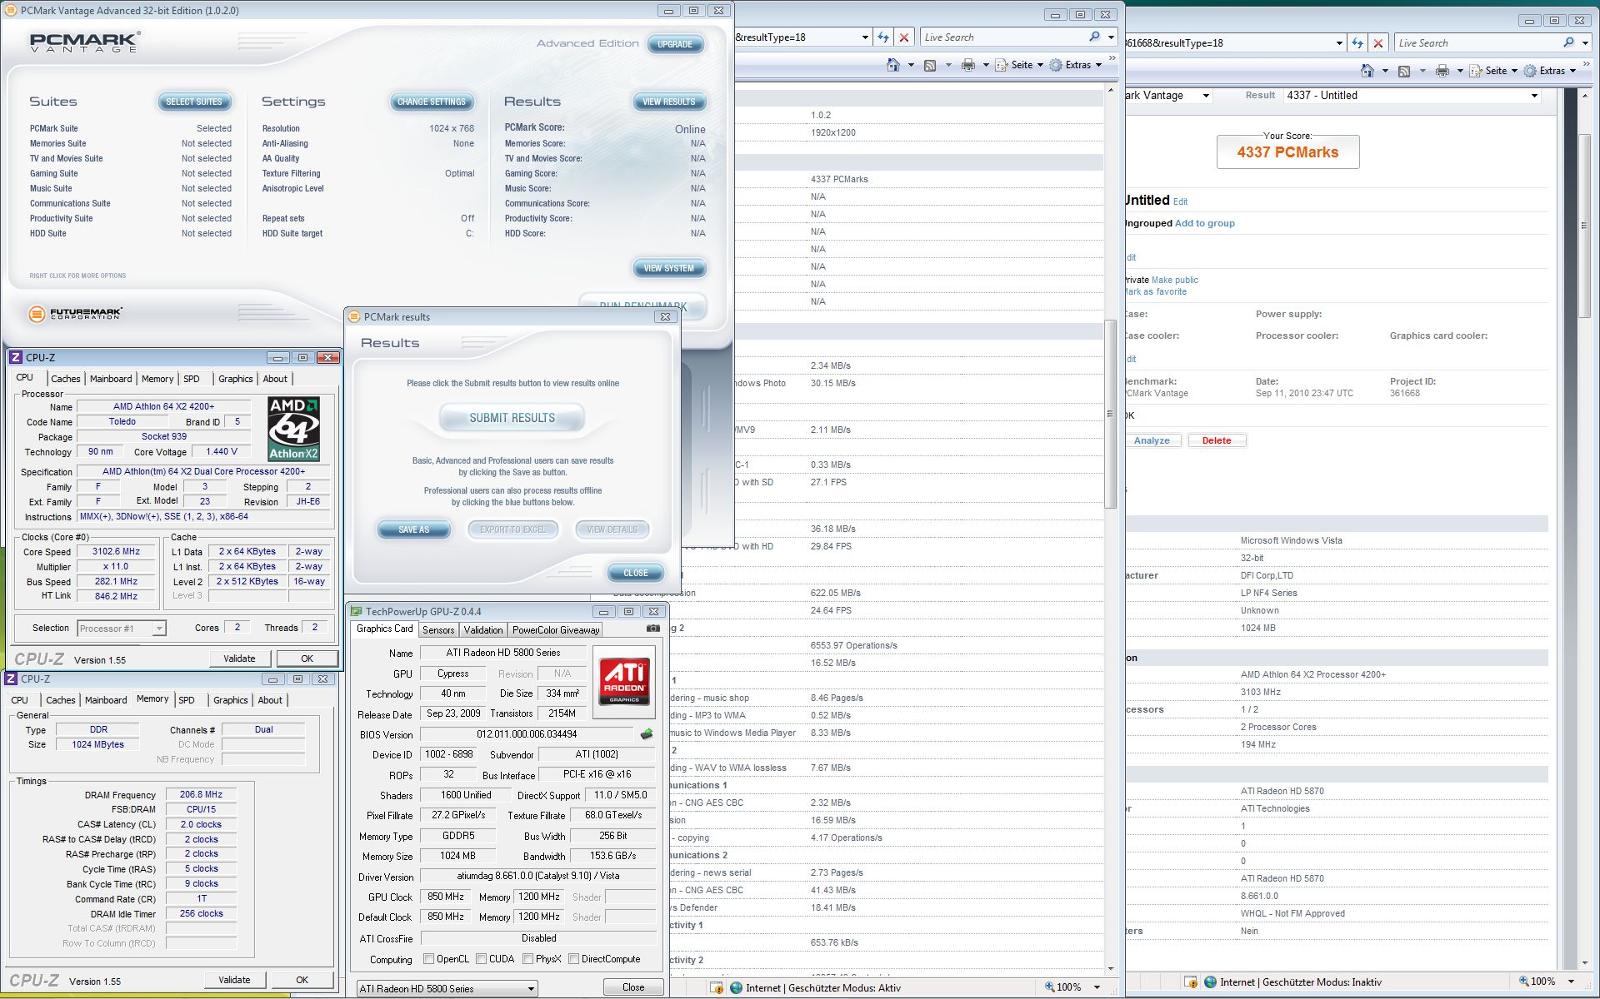This screenshot has width=1600, height=999.
Task: Click the 4337 PCMarks score text
Action: 1287,152
